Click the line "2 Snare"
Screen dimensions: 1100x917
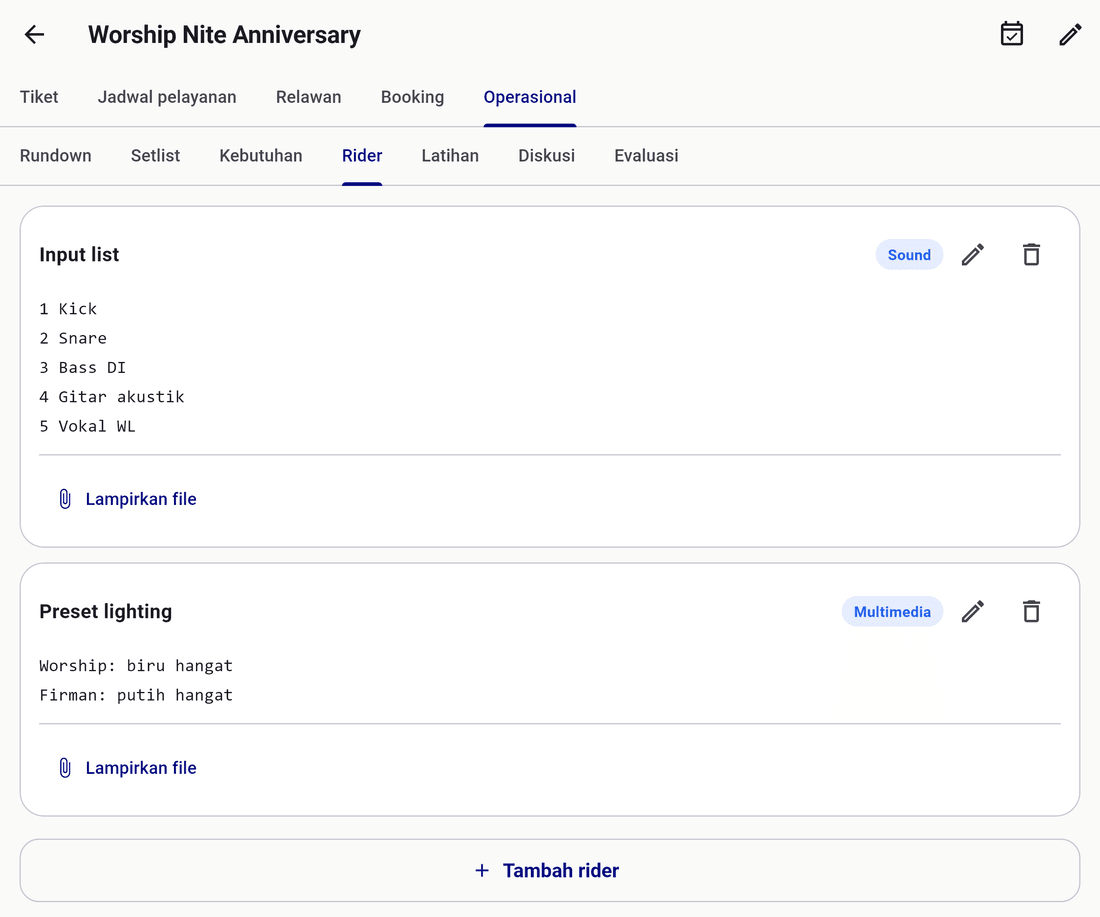[73, 338]
